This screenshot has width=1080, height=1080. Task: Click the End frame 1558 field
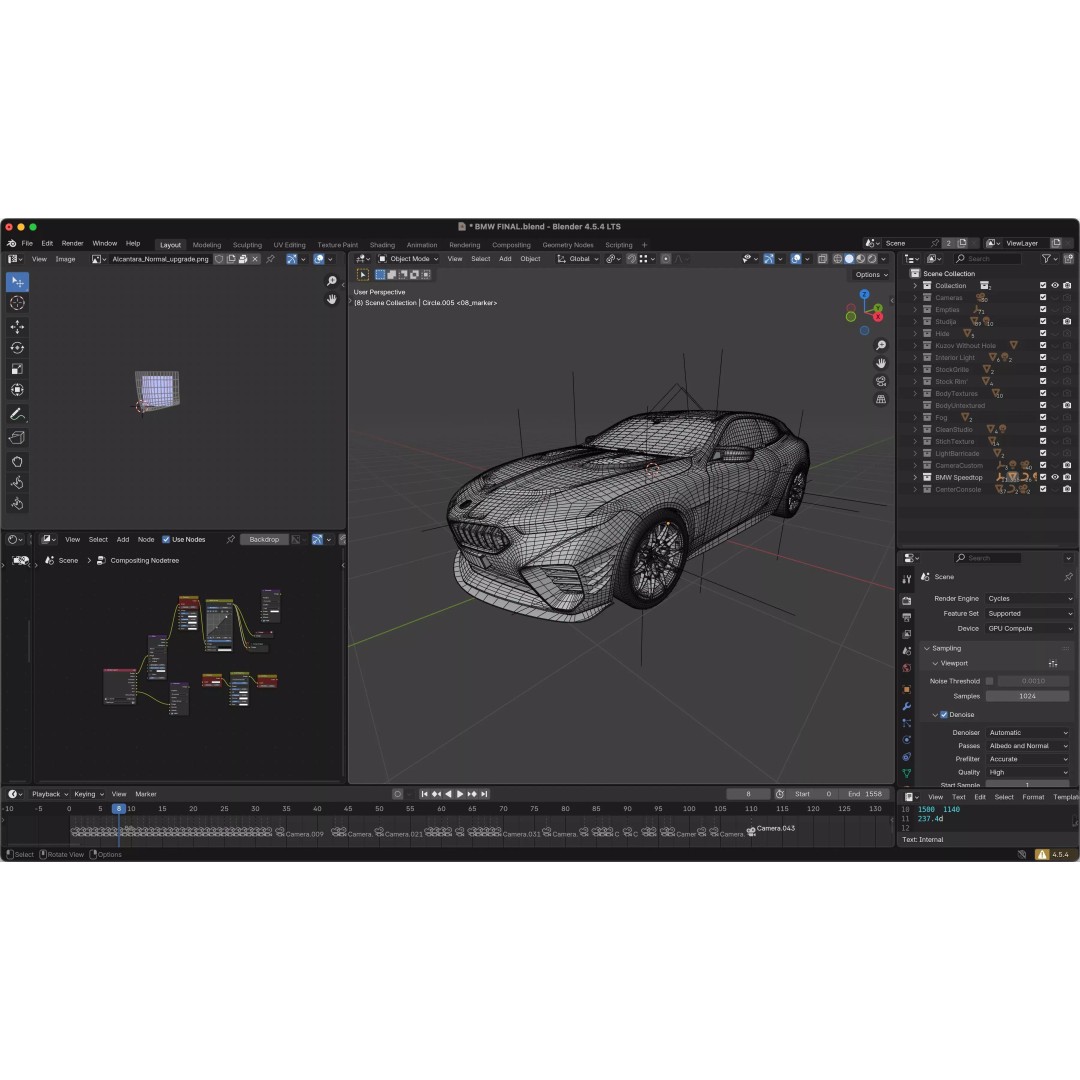coord(865,794)
